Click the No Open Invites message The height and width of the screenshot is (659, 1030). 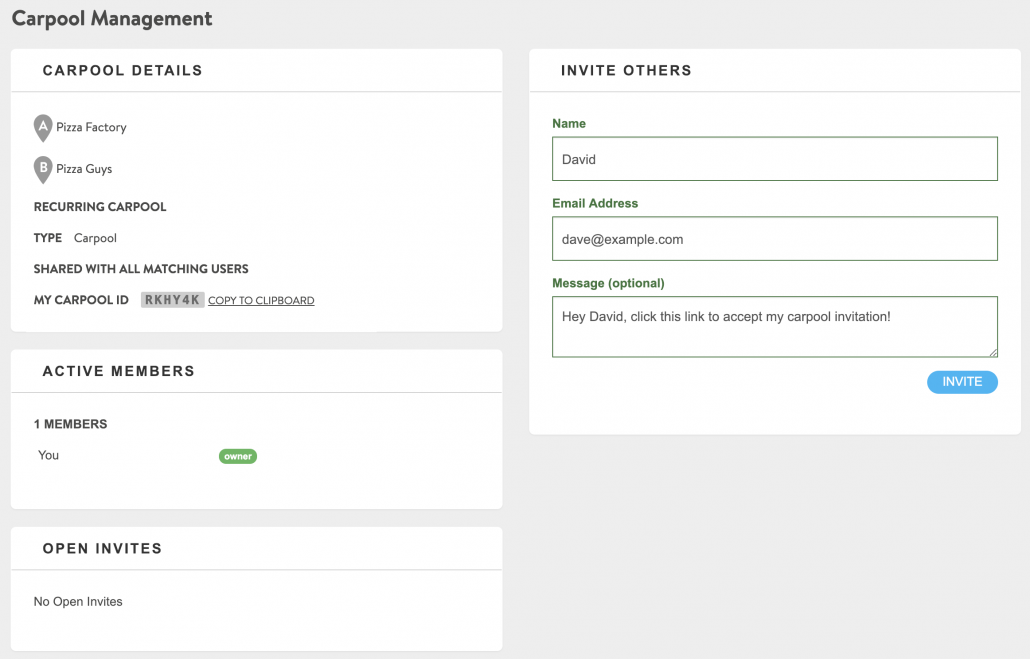click(x=78, y=601)
